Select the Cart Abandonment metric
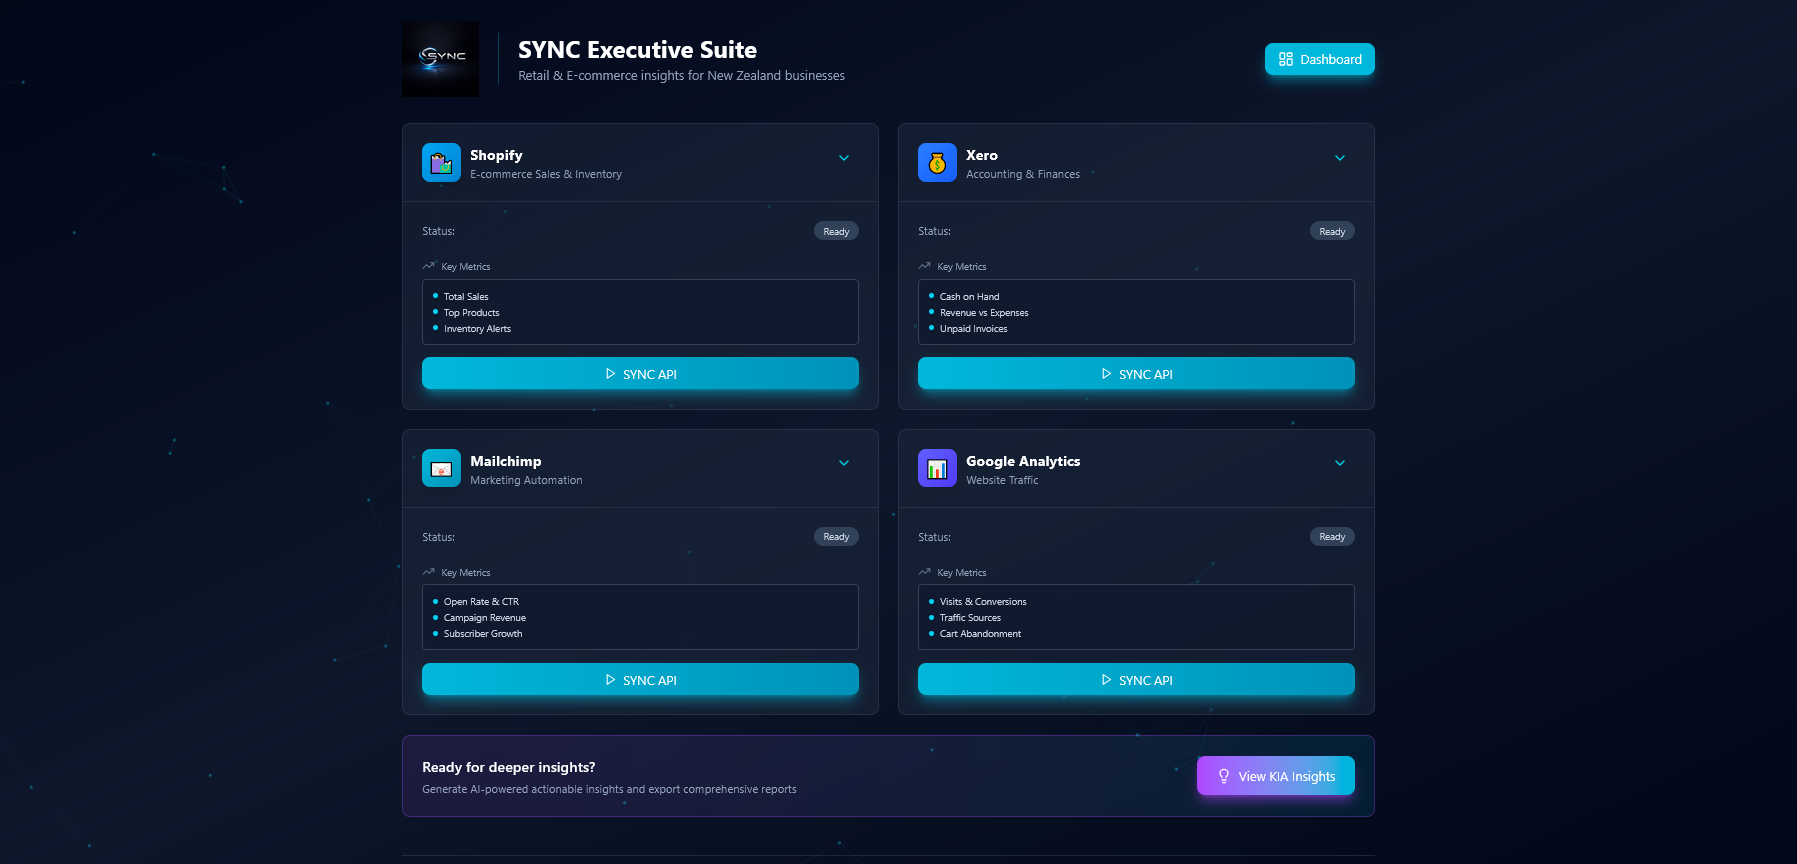 coord(980,634)
